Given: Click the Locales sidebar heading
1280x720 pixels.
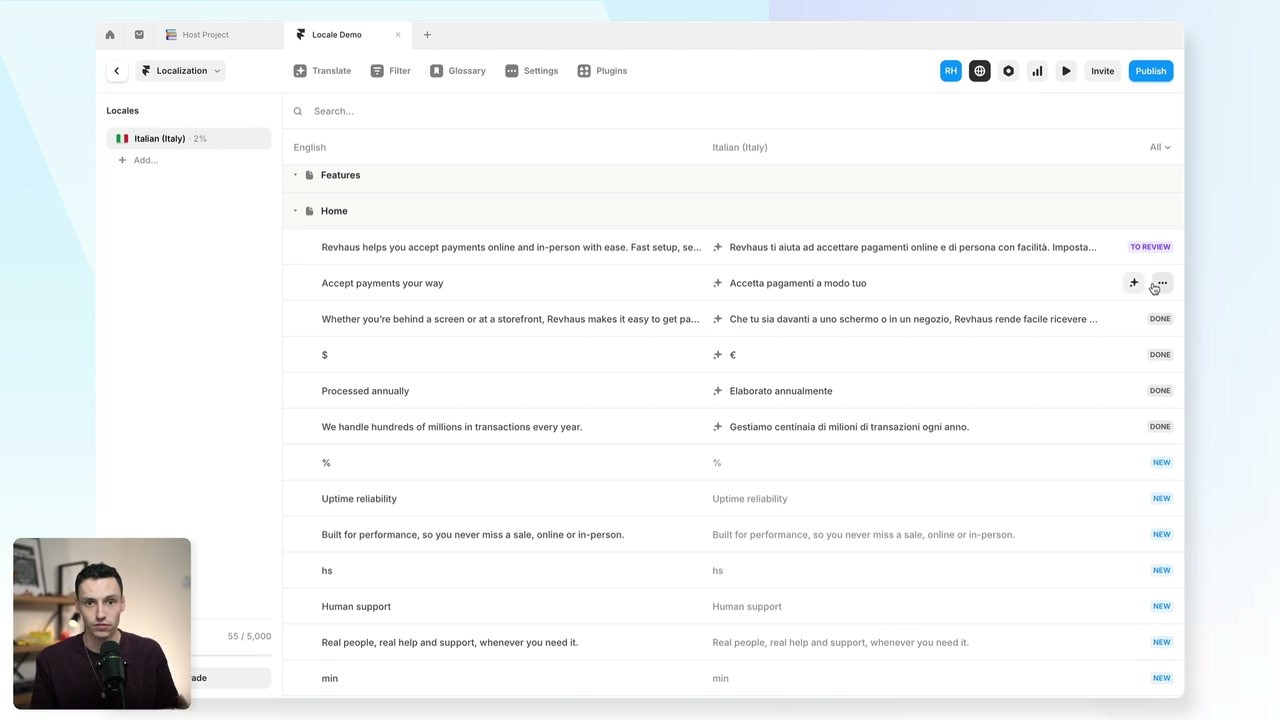Looking at the screenshot, I should click(x=123, y=111).
